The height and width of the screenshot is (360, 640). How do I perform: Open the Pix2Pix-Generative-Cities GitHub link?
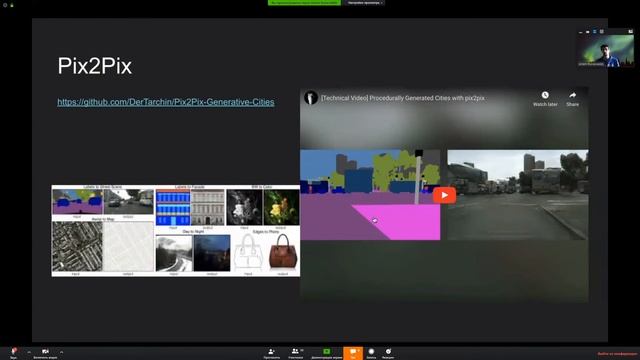166,102
